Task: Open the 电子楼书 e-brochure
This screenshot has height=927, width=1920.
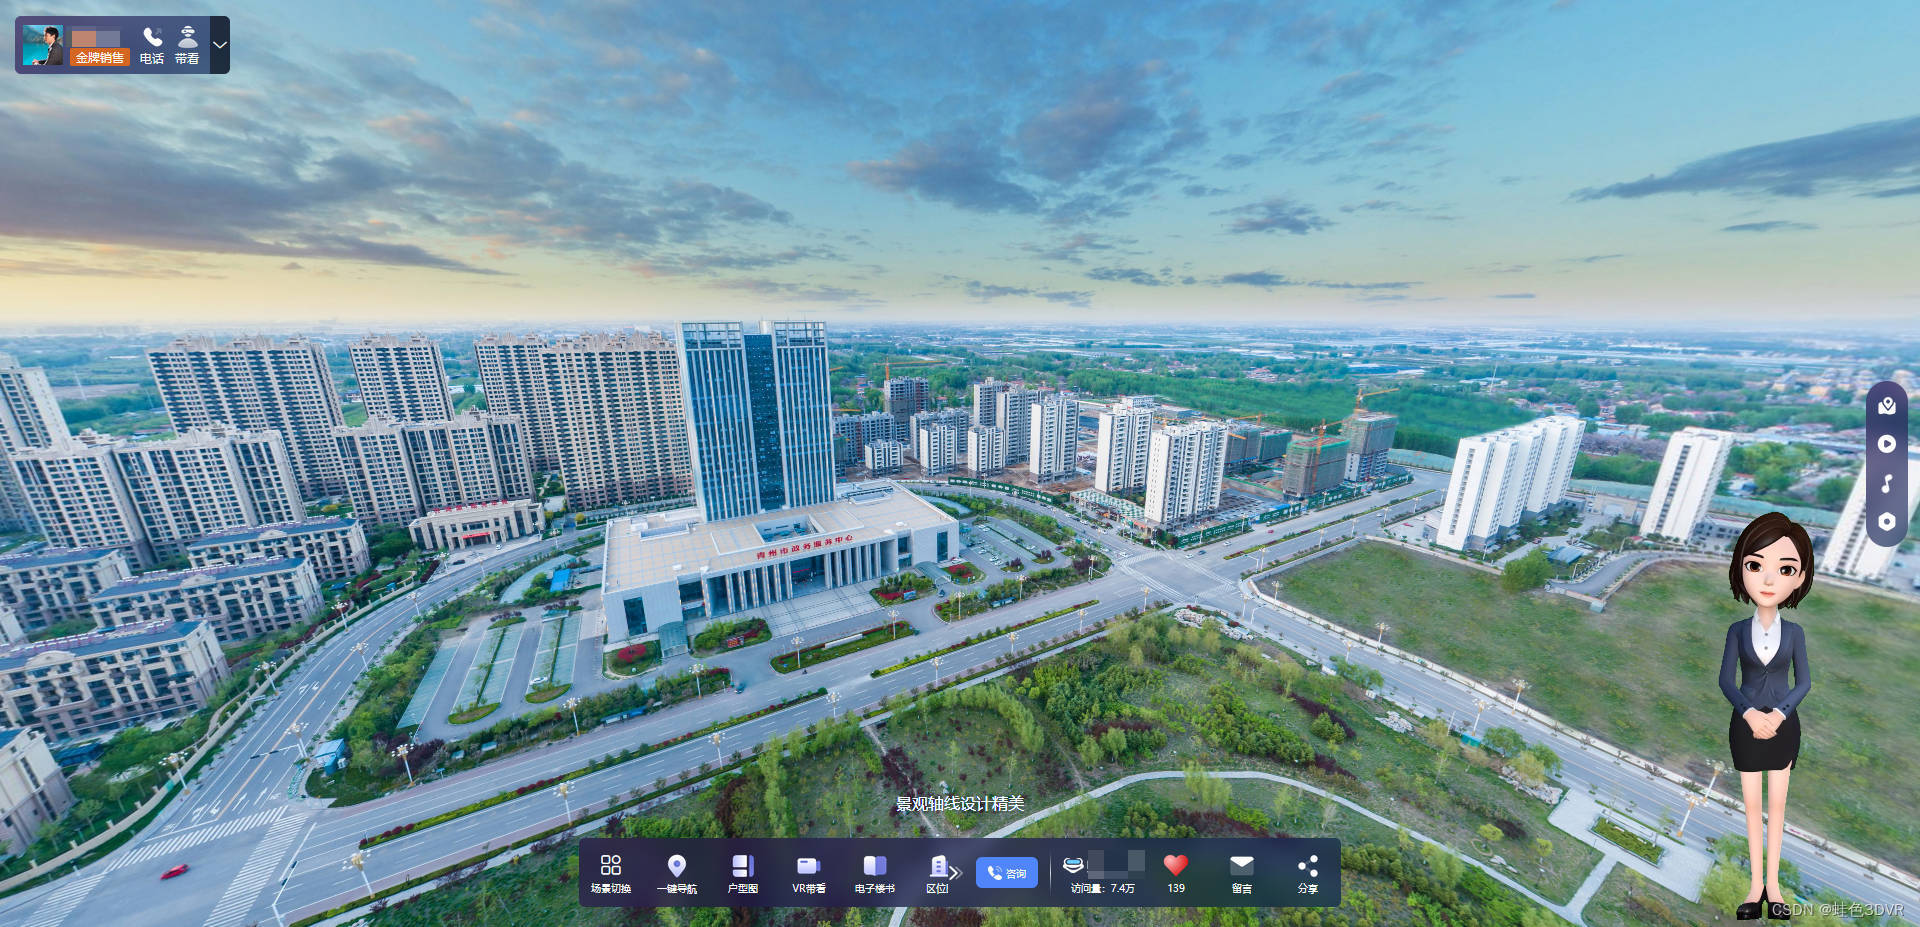Action: [x=875, y=873]
